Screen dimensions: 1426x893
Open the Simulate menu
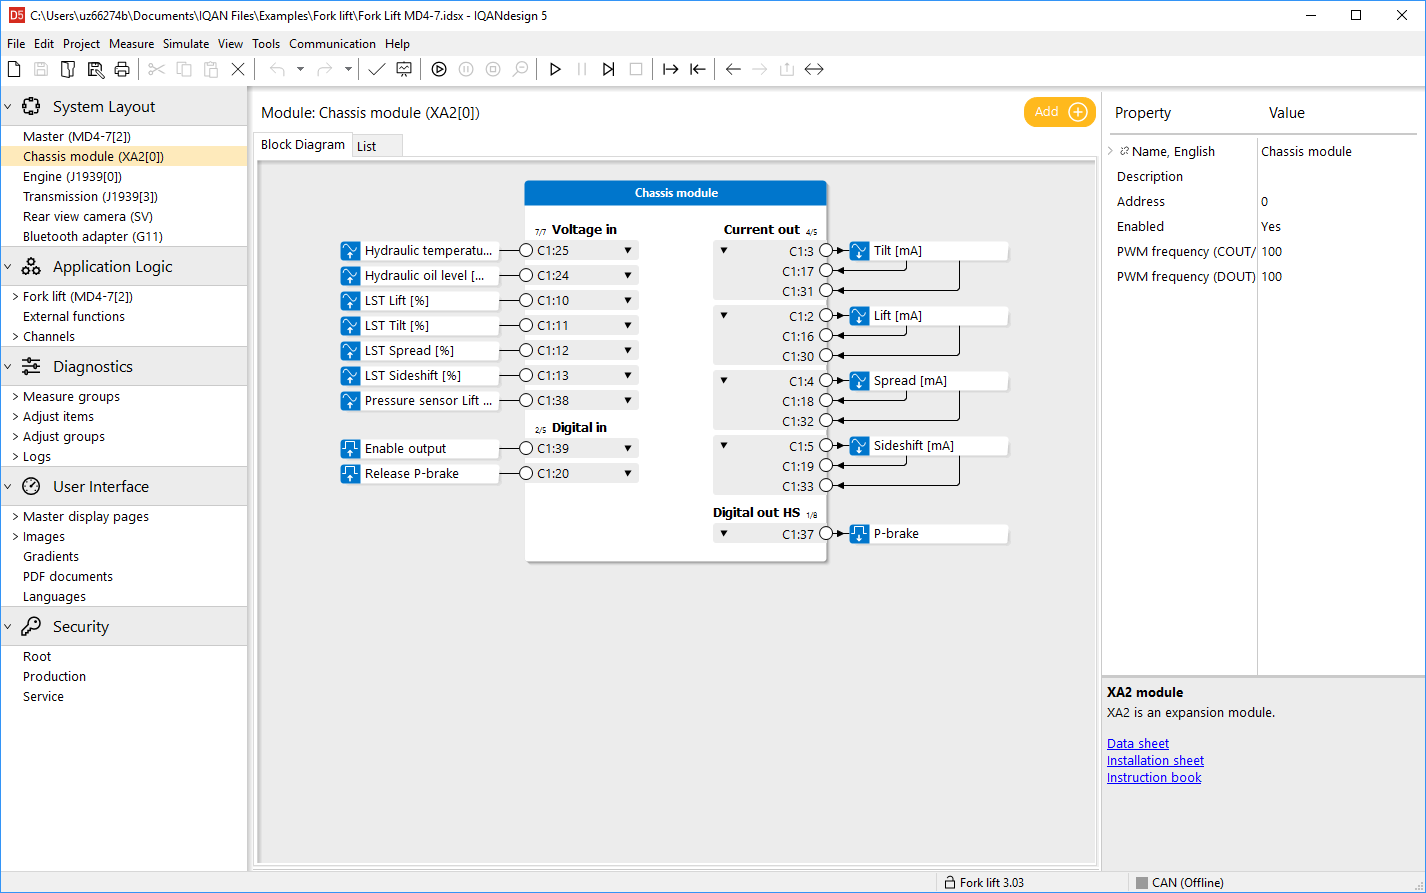tap(186, 44)
